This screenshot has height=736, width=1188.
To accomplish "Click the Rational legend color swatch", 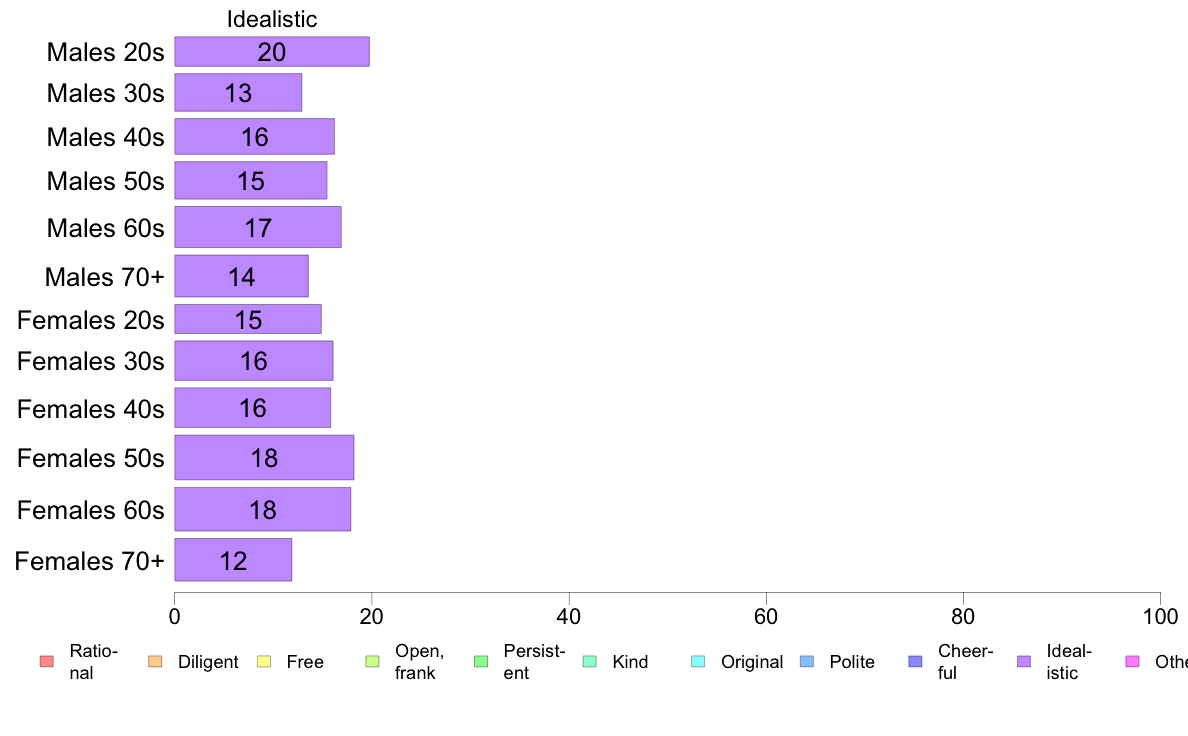I will tap(47, 662).
